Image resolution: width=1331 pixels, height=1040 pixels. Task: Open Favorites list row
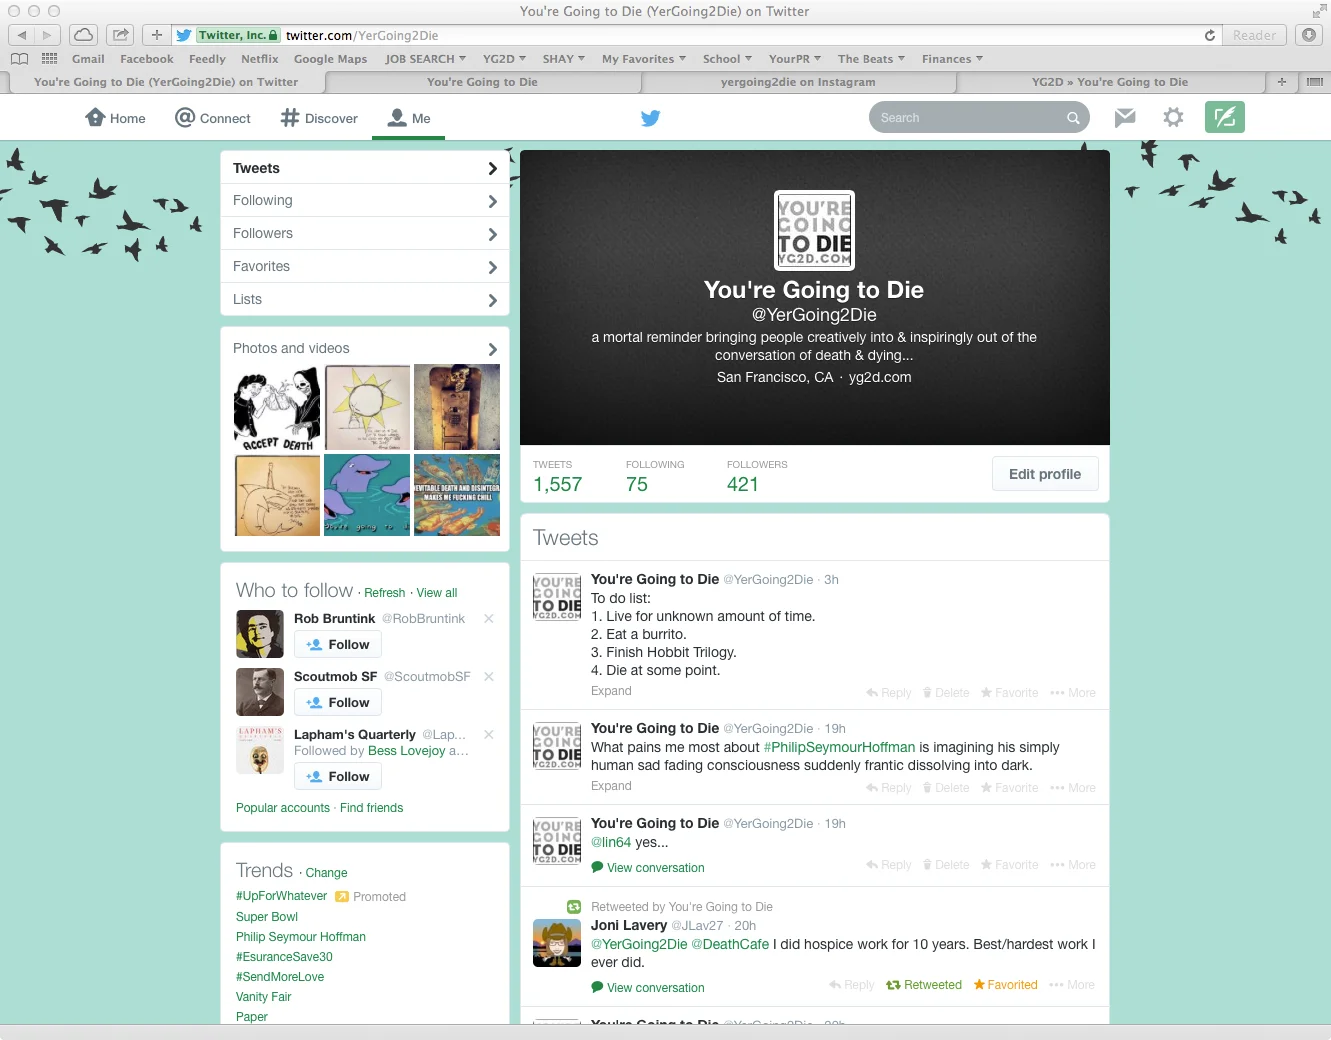pos(365,267)
